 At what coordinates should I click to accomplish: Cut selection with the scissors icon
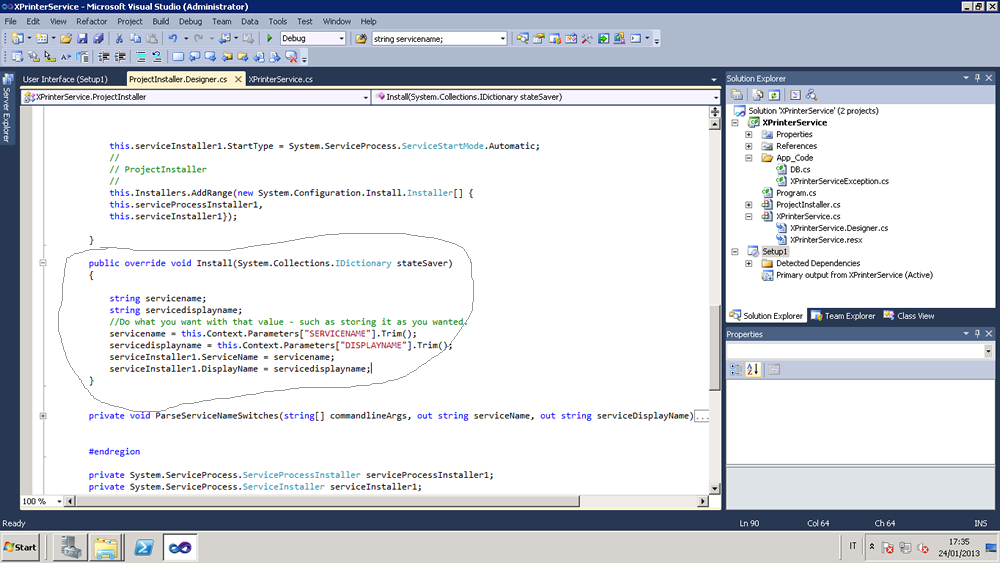coord(119,38)
